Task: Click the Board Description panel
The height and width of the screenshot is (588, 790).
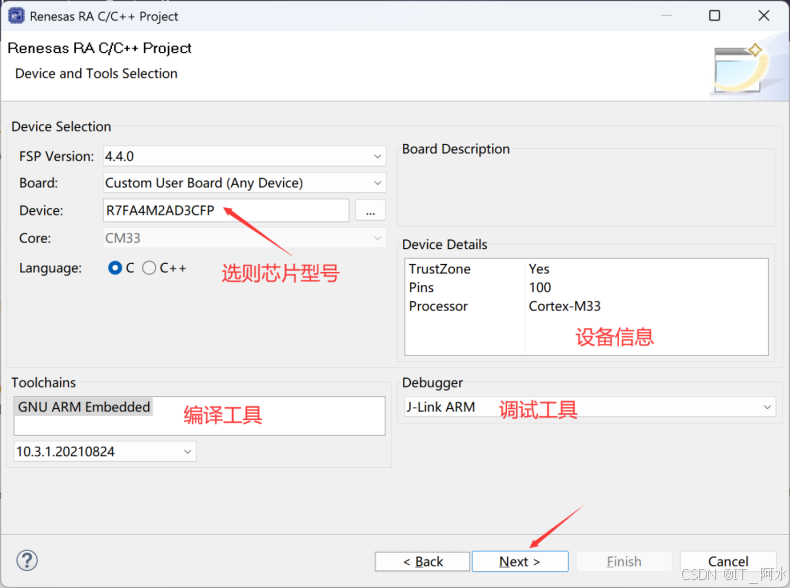Action: (x=586, y=187)
